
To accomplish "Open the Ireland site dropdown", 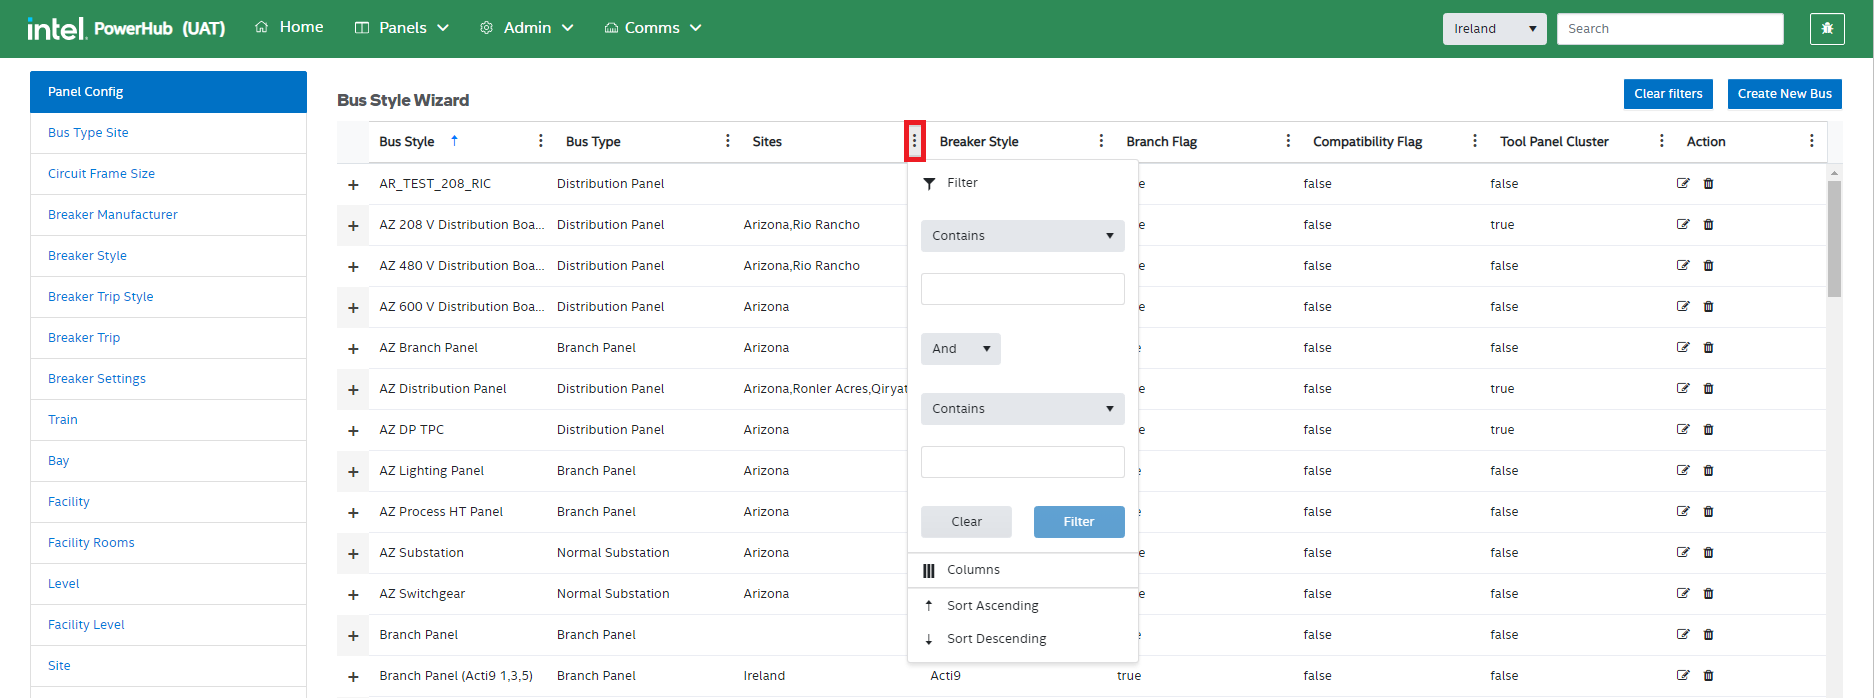I will coord(1494,29).
